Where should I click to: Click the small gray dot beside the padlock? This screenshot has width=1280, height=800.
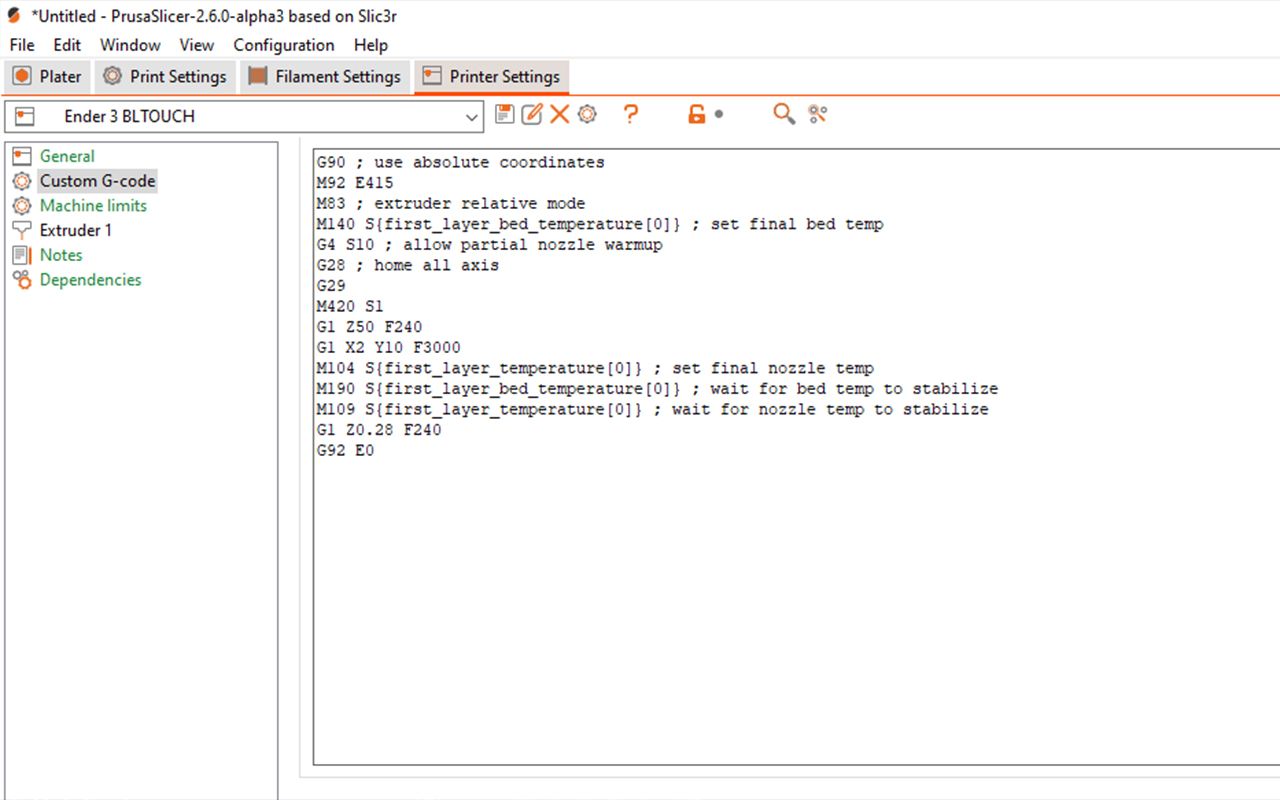pos(719,114)
